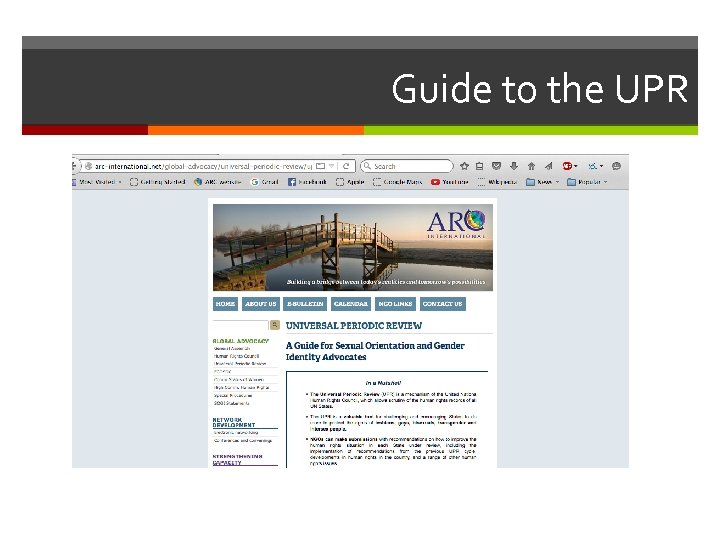Open Universal Periodic Review sidebar link
The width and height of the screenshot is (720, 540).
click(x=240, y=364)
